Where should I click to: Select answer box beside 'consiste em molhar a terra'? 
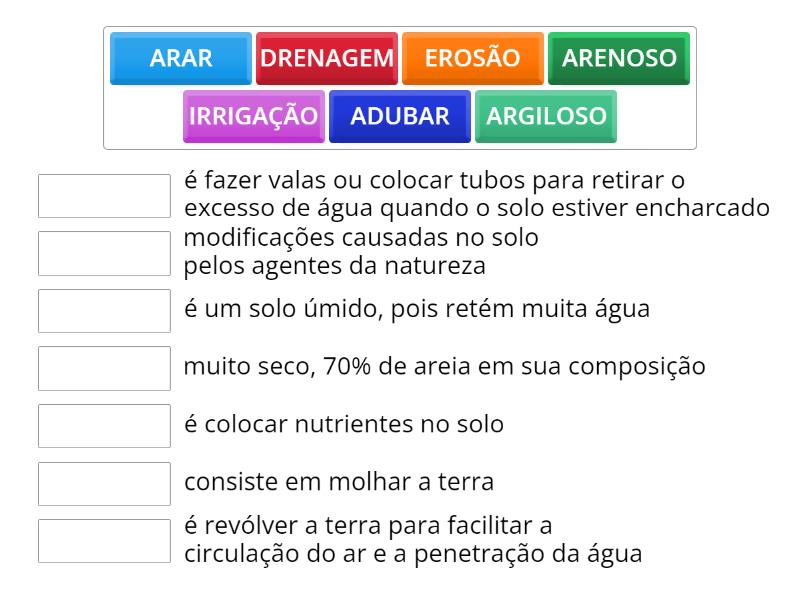tap(104, 483)
